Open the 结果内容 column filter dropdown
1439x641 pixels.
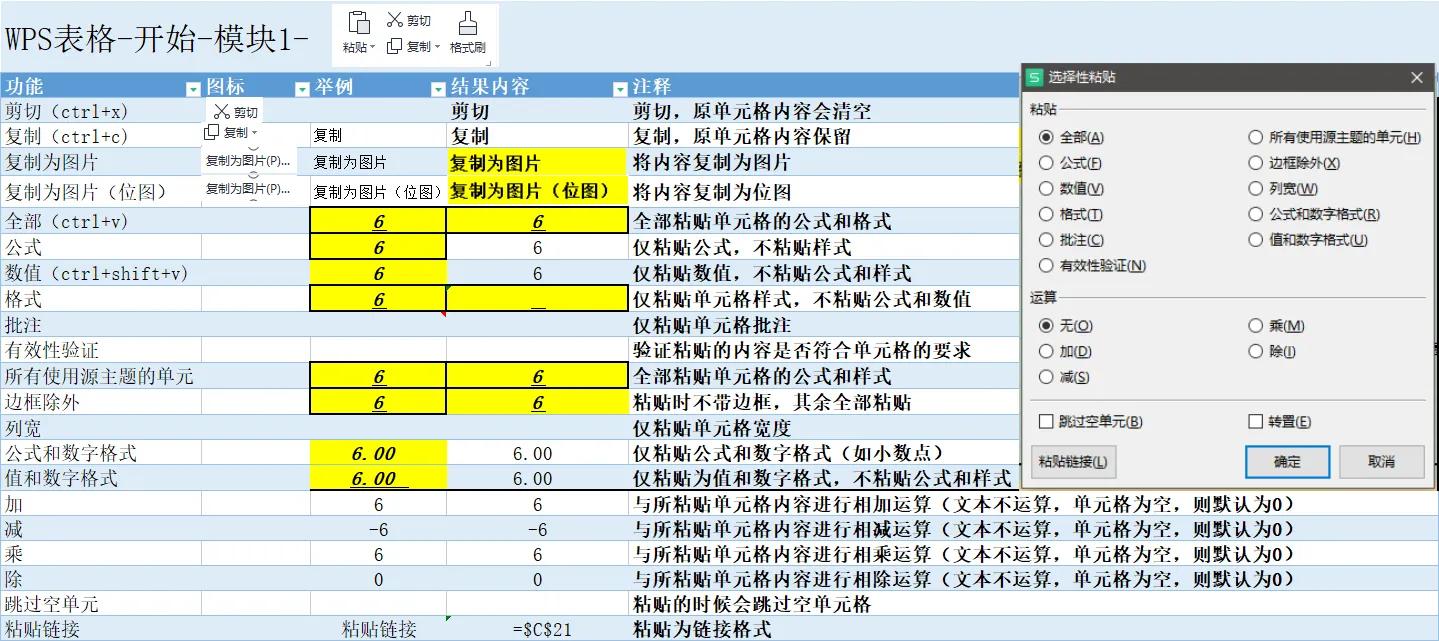click(x=619, y=89)
